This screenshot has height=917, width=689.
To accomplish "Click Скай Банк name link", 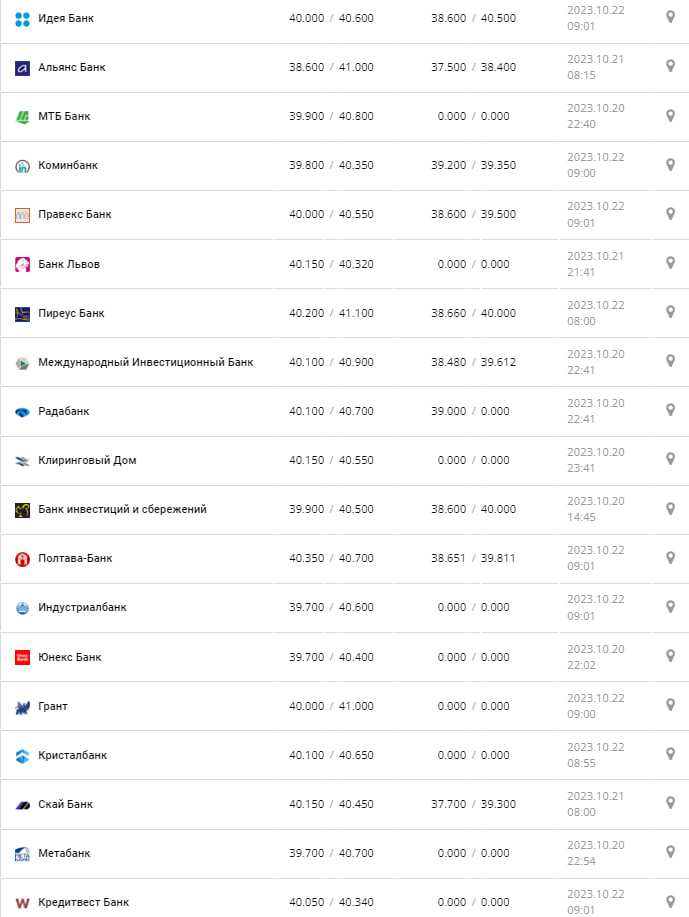I will 65,804.
